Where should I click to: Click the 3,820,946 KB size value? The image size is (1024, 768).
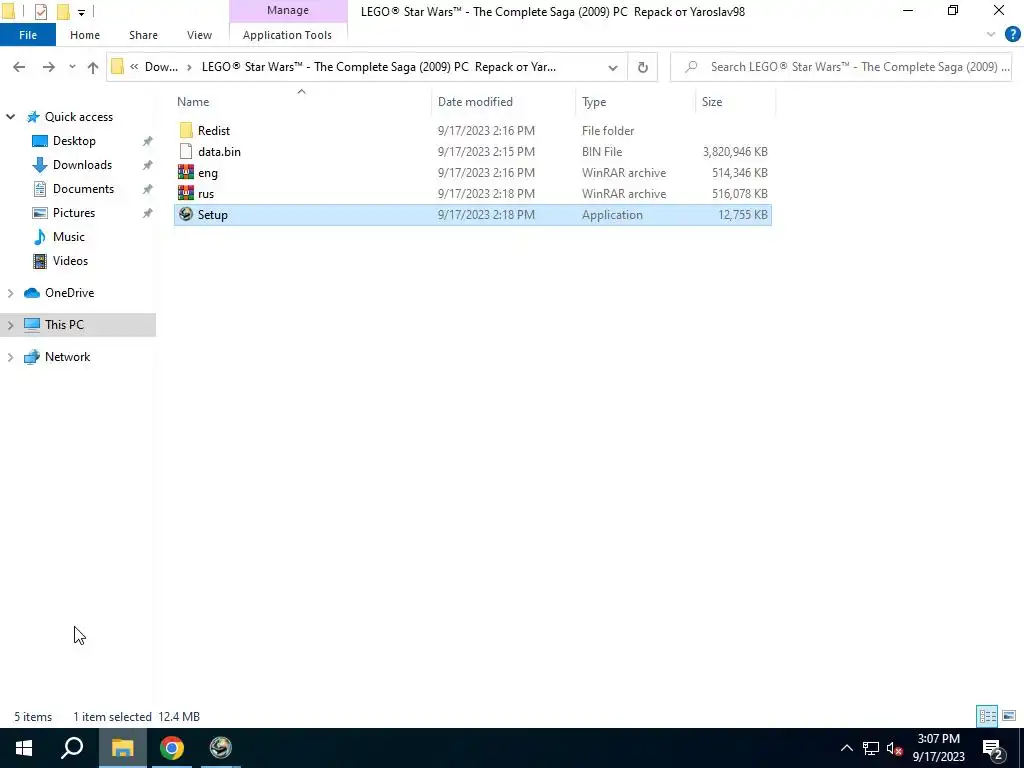(x=735, y=152)
